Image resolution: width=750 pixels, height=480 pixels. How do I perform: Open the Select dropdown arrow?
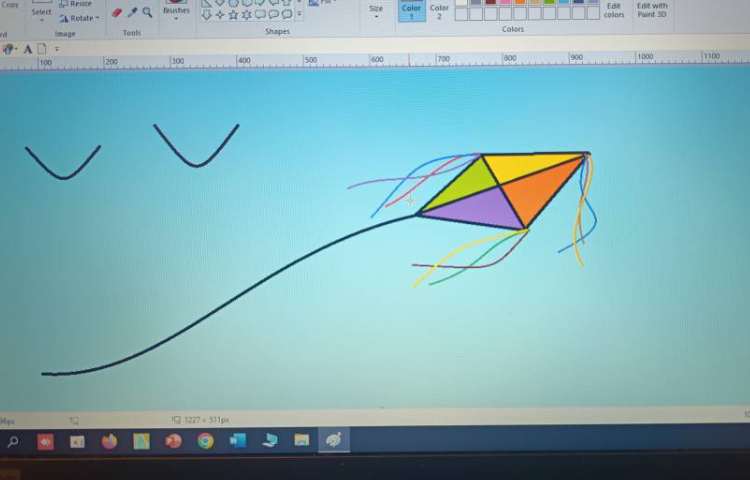tap(41, 21)
